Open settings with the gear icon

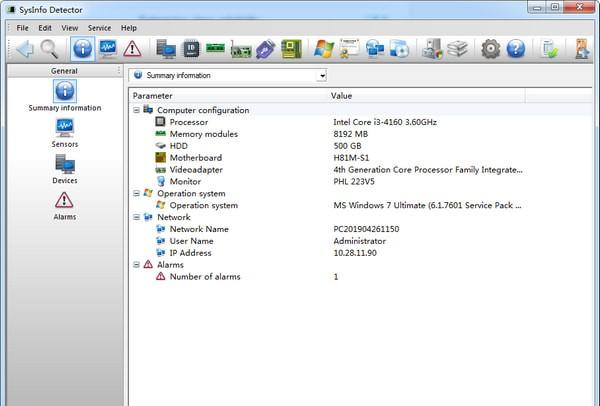click(491, 49)
